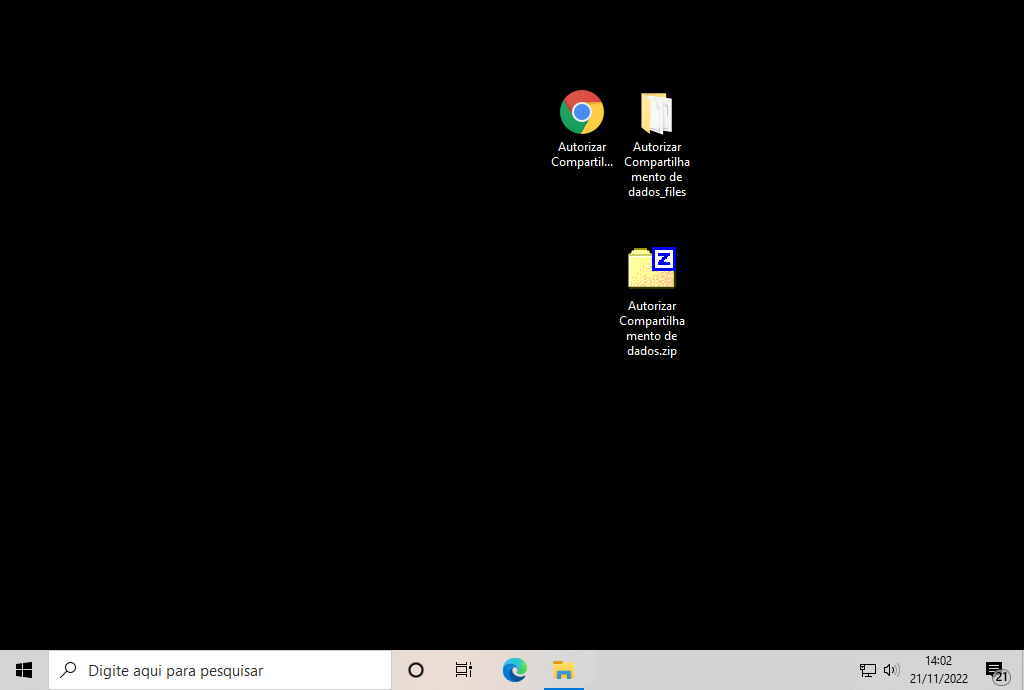Open File Explorer from the taskbar

563,670
